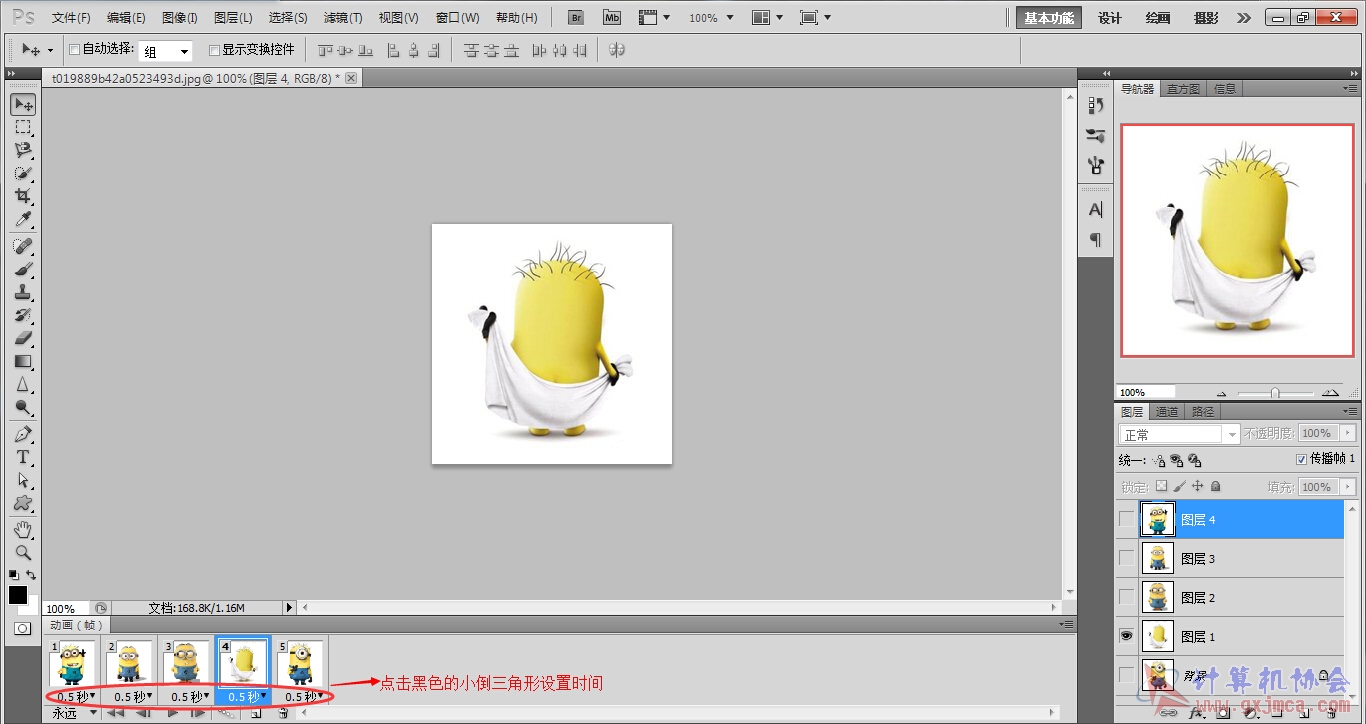Switch to the 设计 workspace
1366x724 pixels.
(1110, 18)
